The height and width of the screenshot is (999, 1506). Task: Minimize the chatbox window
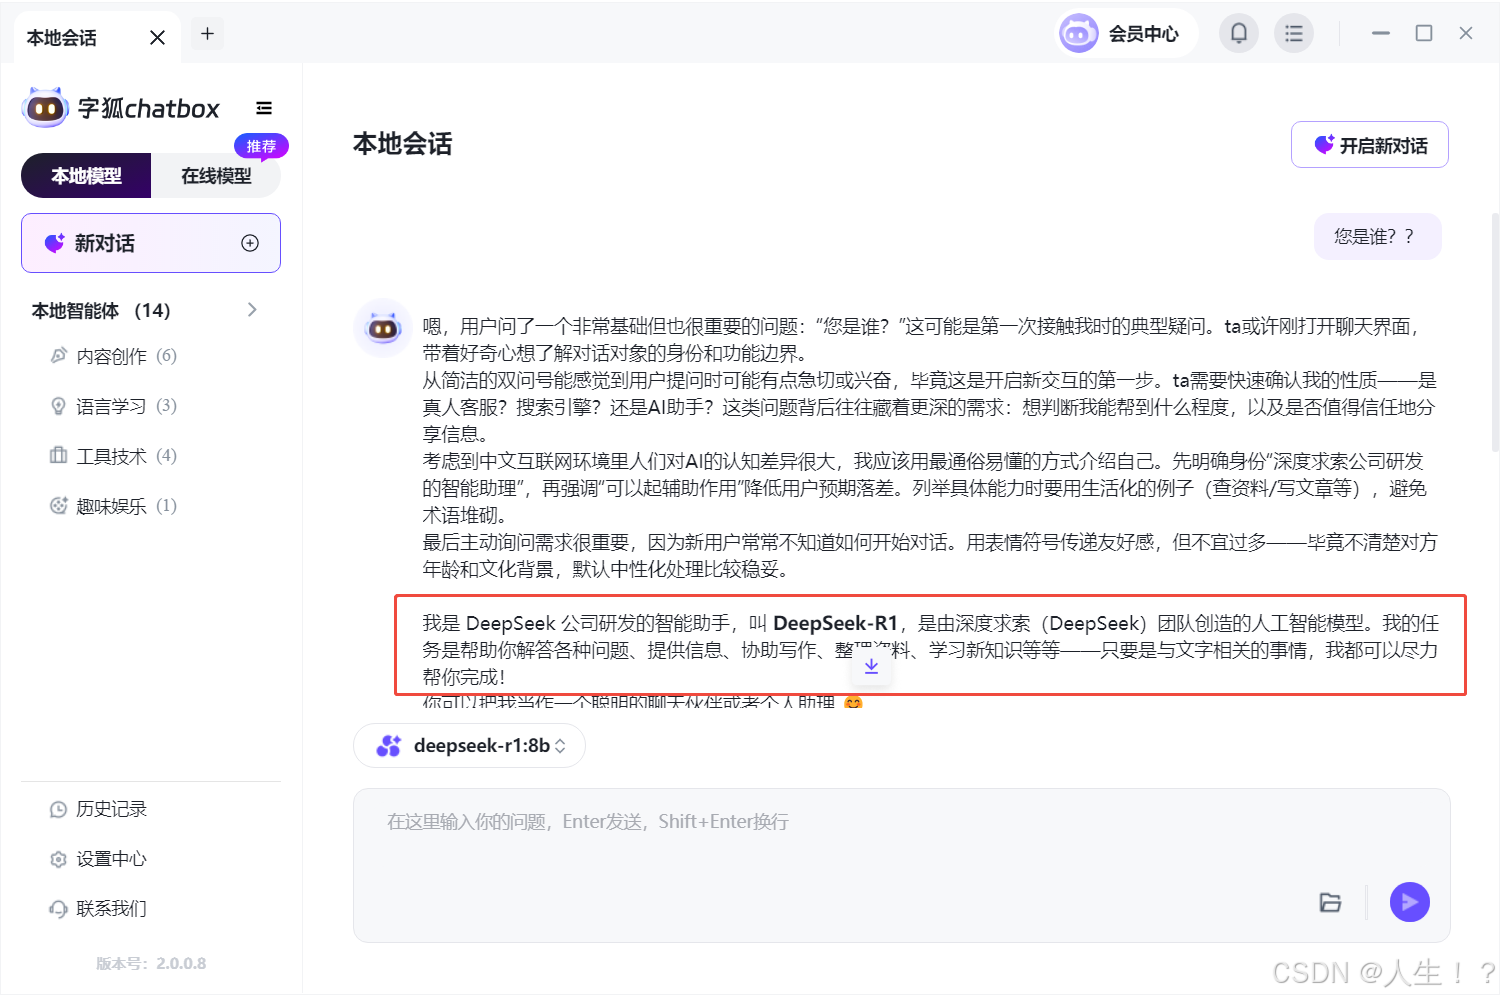tap(1381, 33)
